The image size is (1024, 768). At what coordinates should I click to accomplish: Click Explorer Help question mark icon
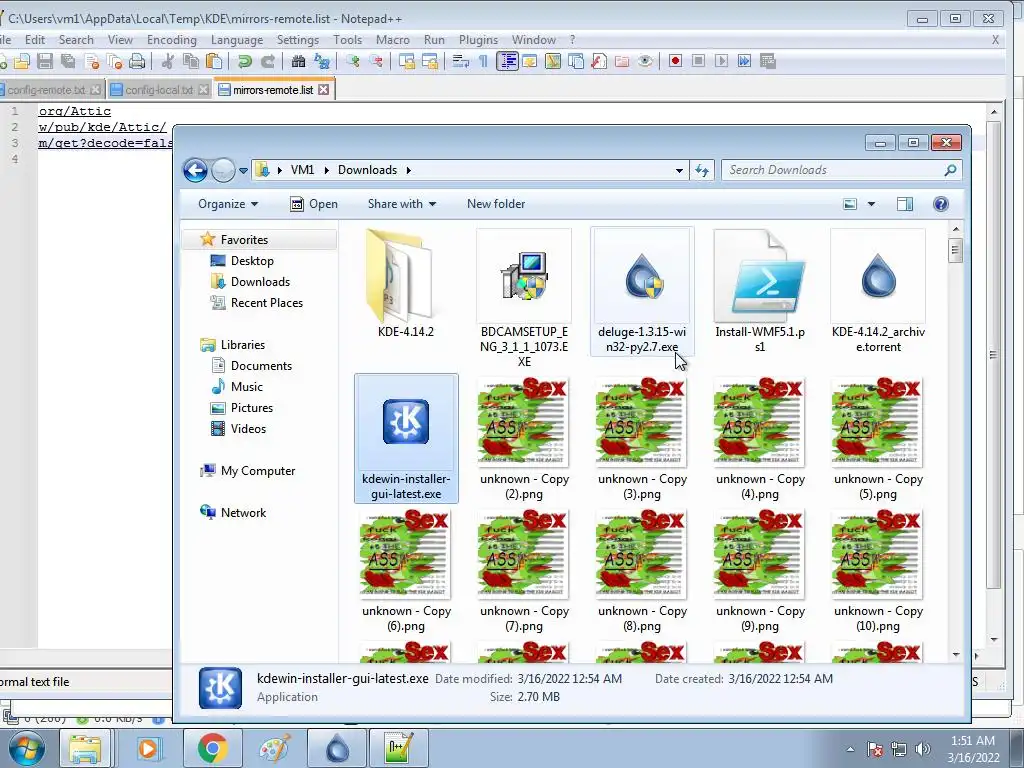[940, 204]
